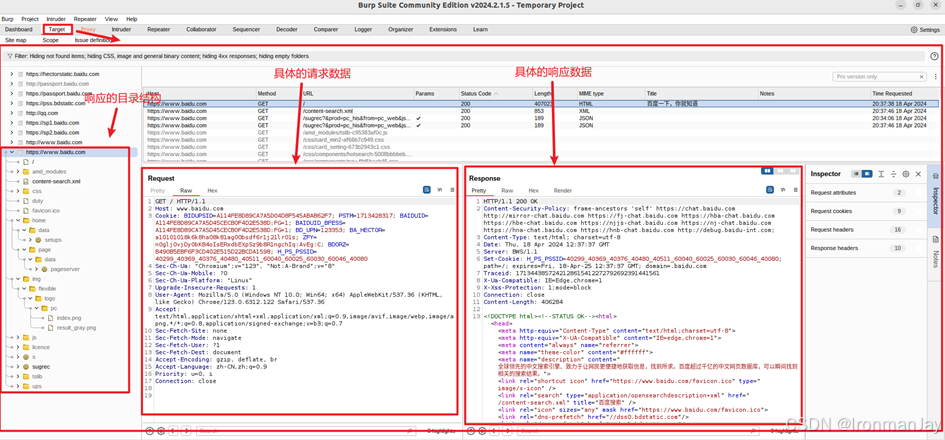Expand http://qq.com tree node

coord(12,113)
